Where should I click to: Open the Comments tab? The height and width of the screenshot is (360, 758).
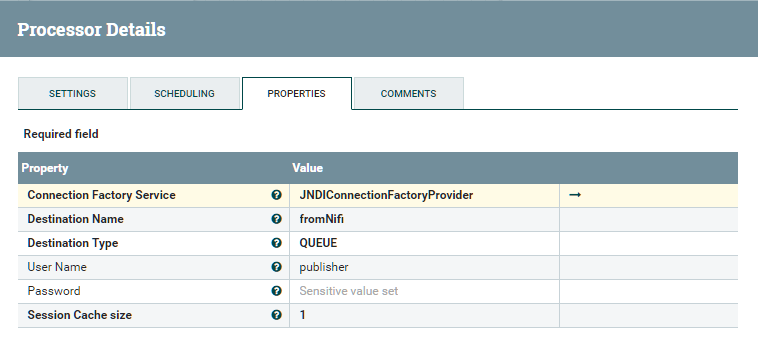point(408,93)
